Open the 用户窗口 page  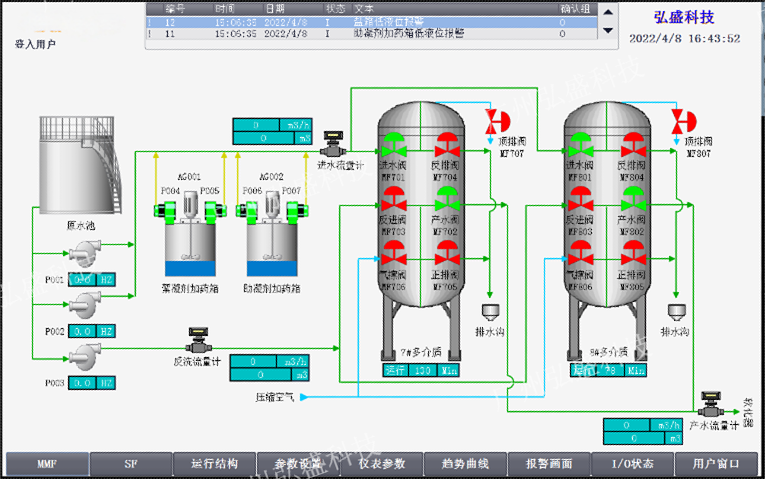[x=716, y=464]
